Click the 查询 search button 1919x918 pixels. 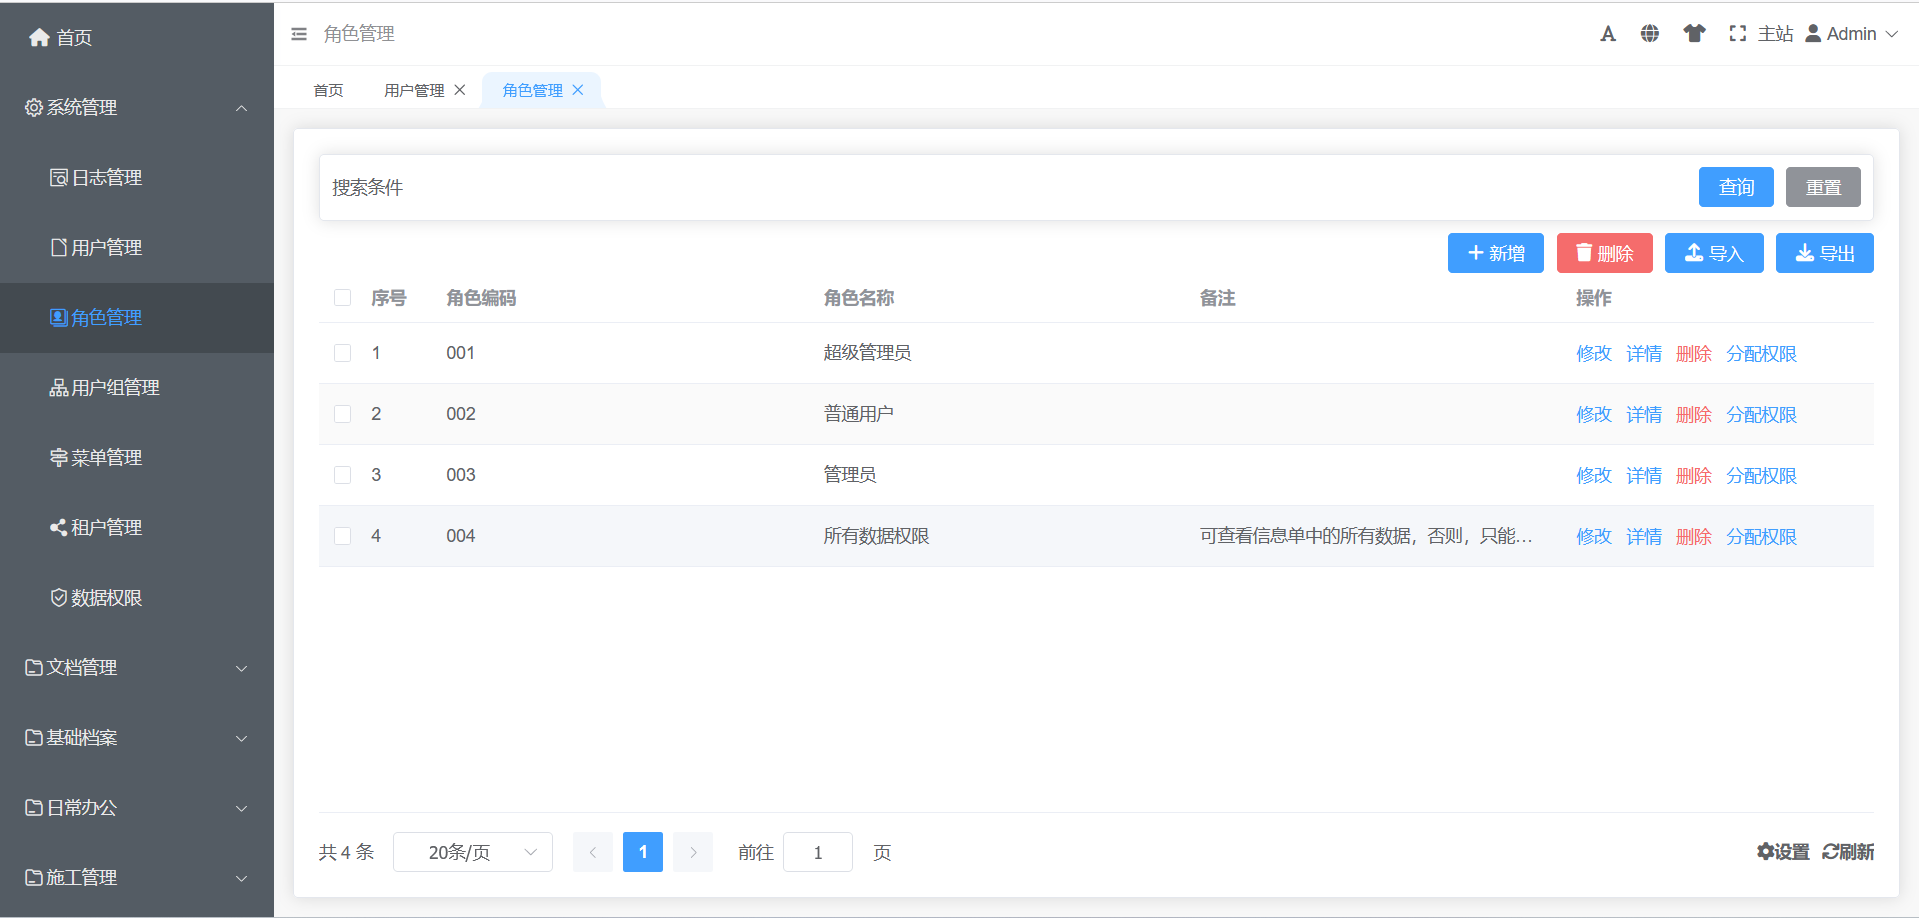tap(1736, 187)
